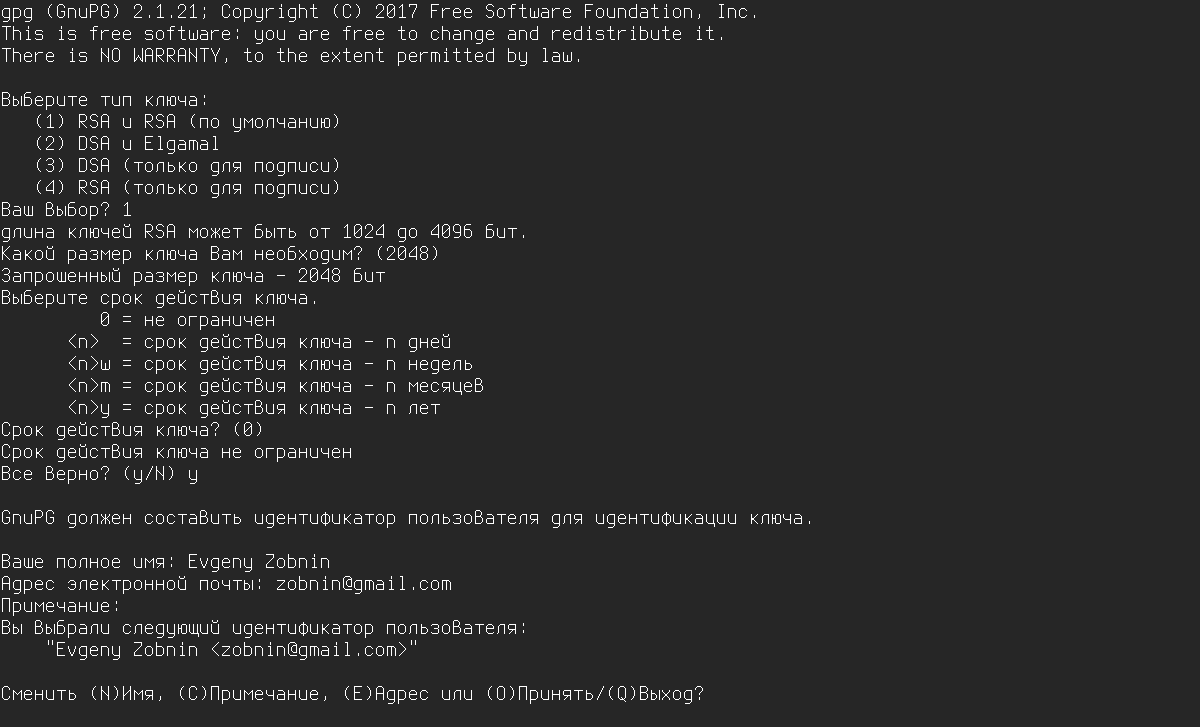This screenshot has width=1200, height=727.
Task: Select the "(4) RSA (только для подписи)" line
Action: [187, 188]
